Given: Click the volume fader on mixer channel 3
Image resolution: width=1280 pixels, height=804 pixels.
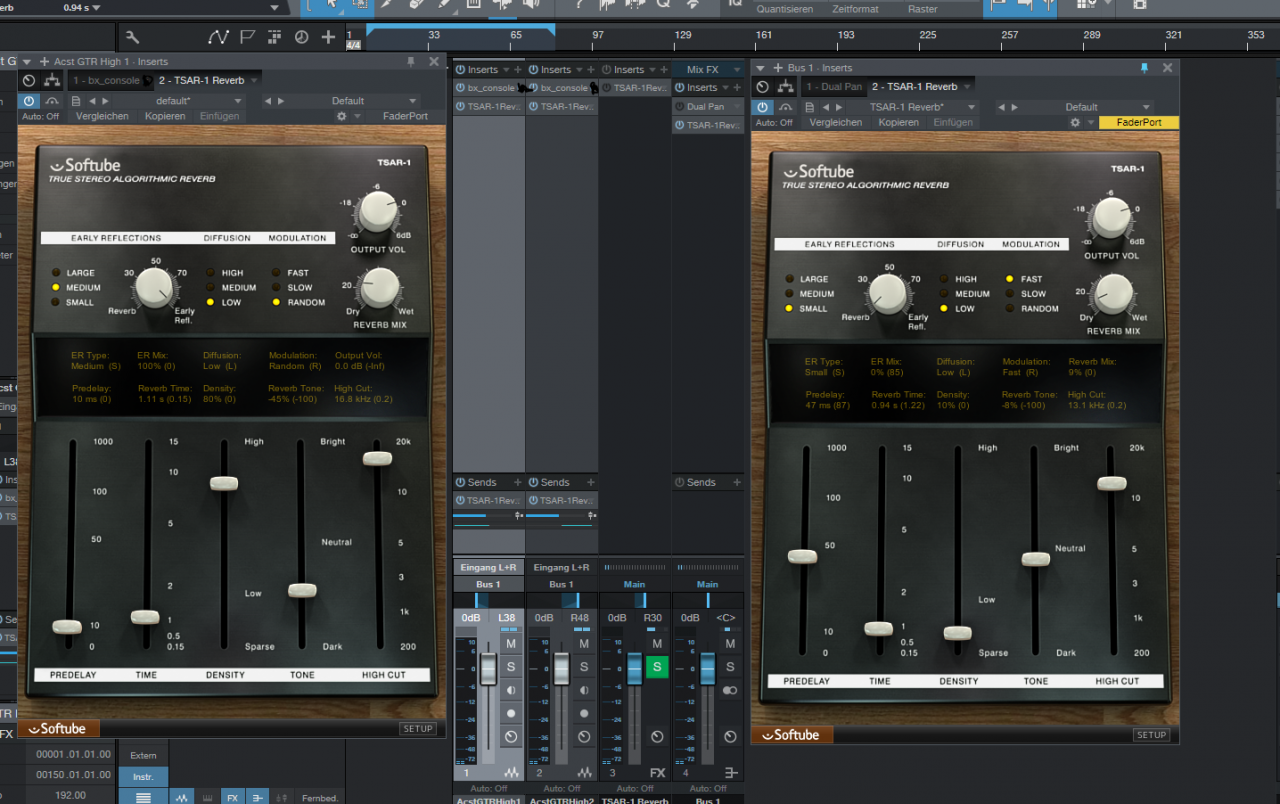Looking at the screenshot, I should click(634, 667).
